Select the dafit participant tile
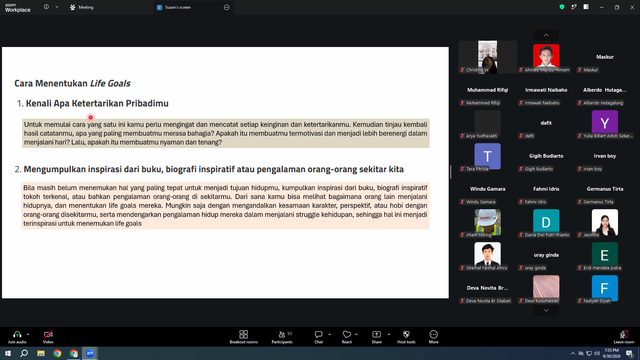 coord(546,123)
